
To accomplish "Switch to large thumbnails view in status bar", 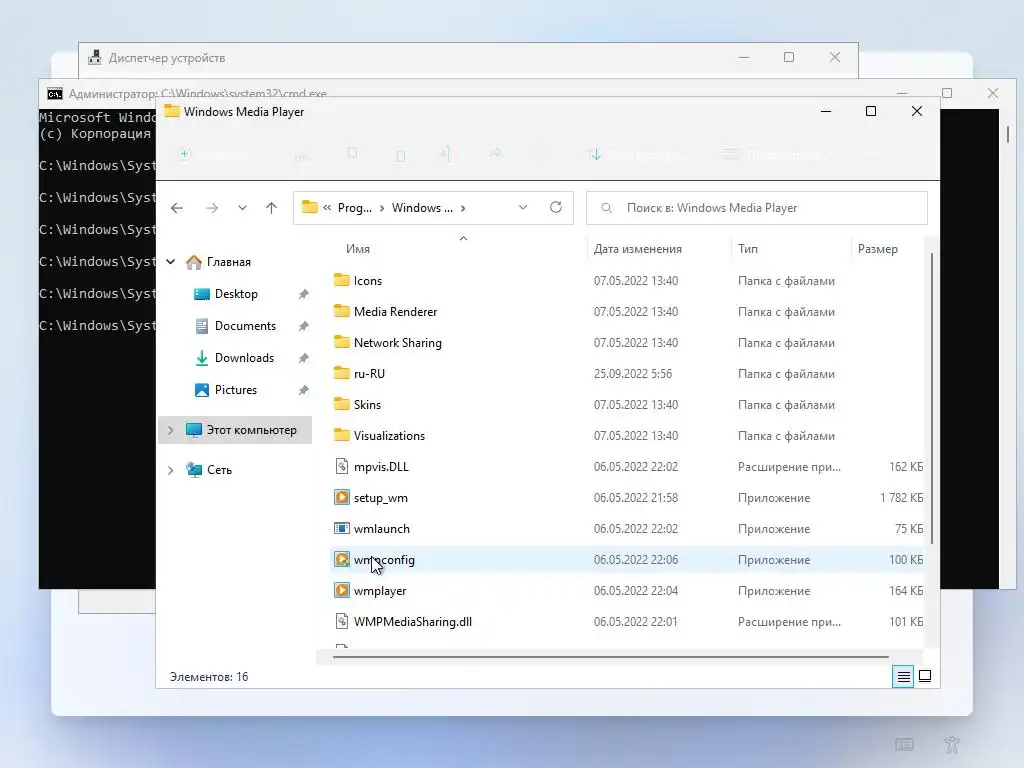I will click(925, 677).
